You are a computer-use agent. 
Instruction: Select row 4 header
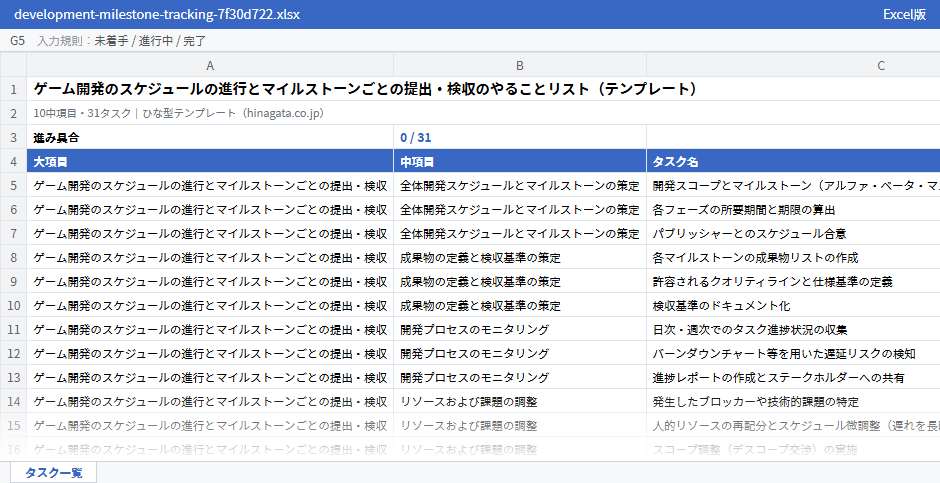pyautogui.click(x=13, y=161)
